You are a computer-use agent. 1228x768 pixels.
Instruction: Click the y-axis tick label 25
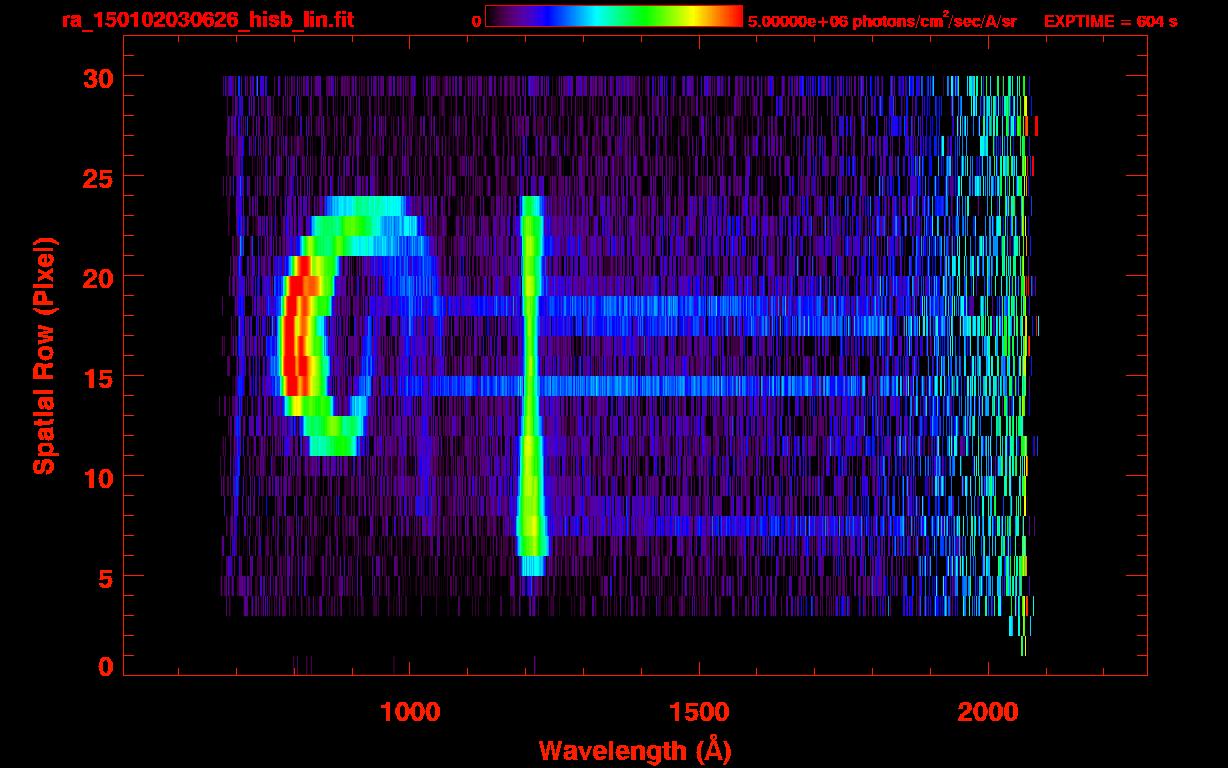pyautogui.click(x=96, y=177)
